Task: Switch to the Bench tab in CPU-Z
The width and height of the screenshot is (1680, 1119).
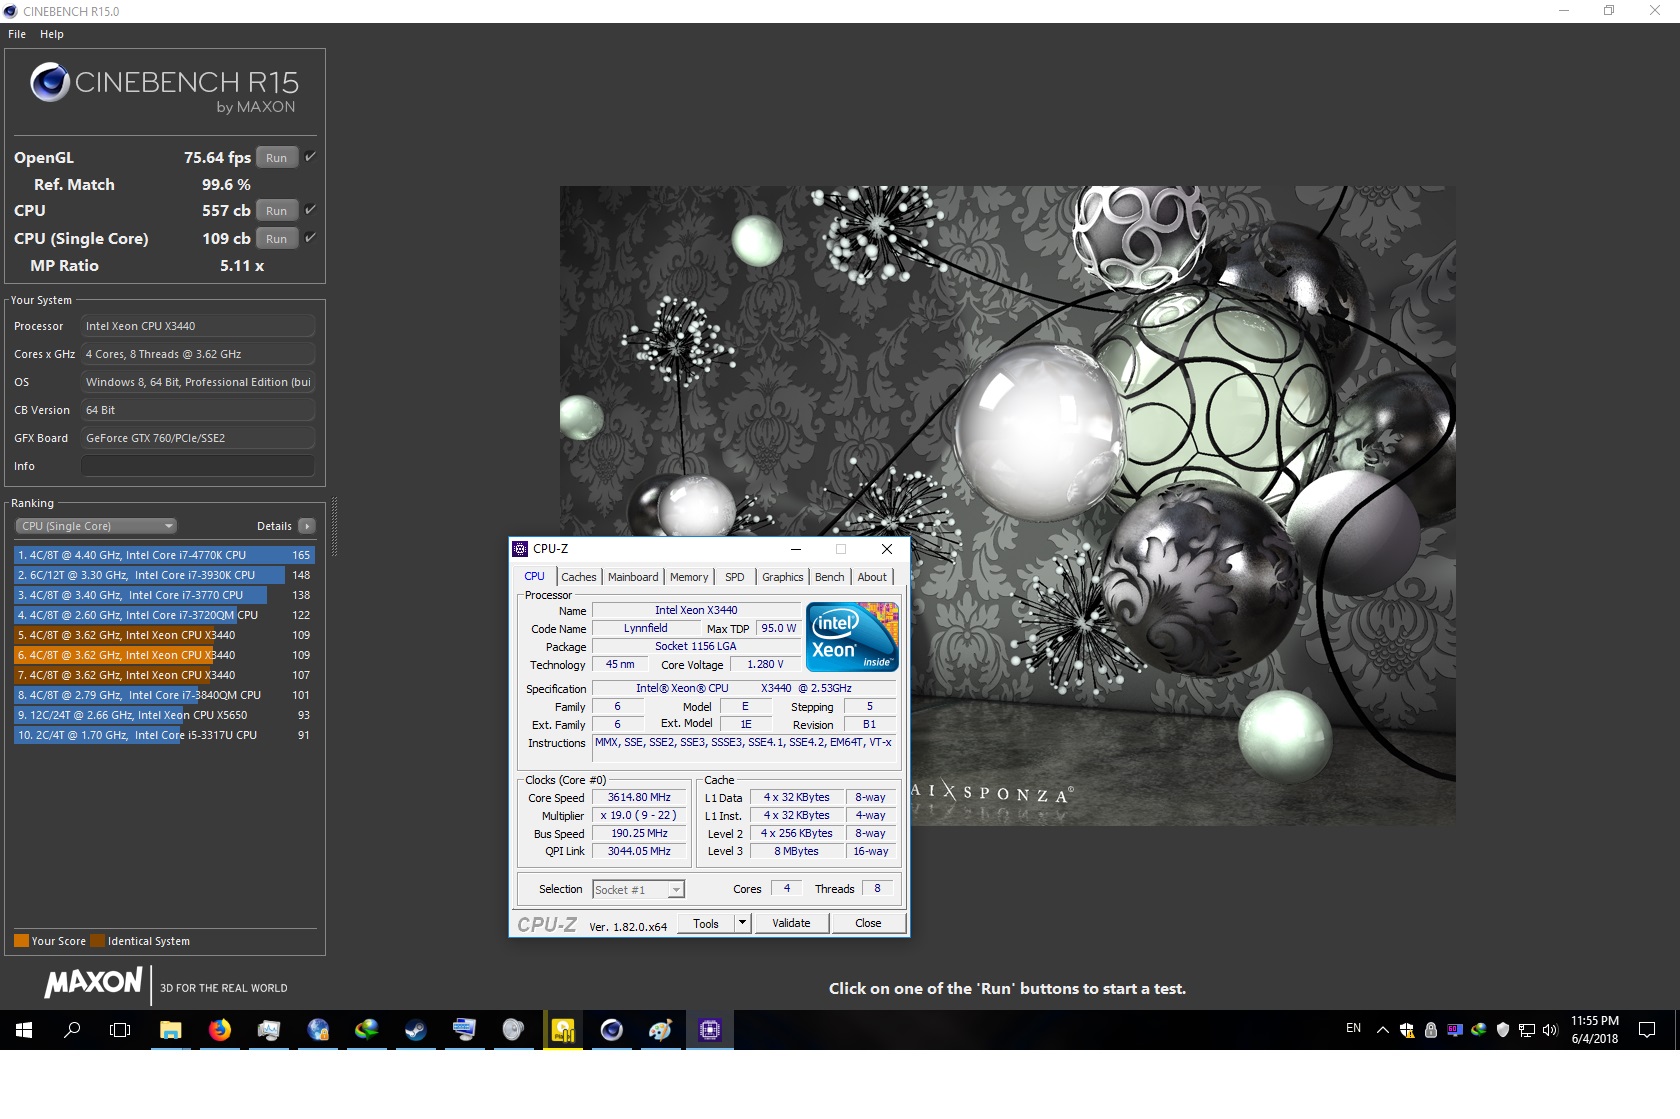Action: pos(830,577)
